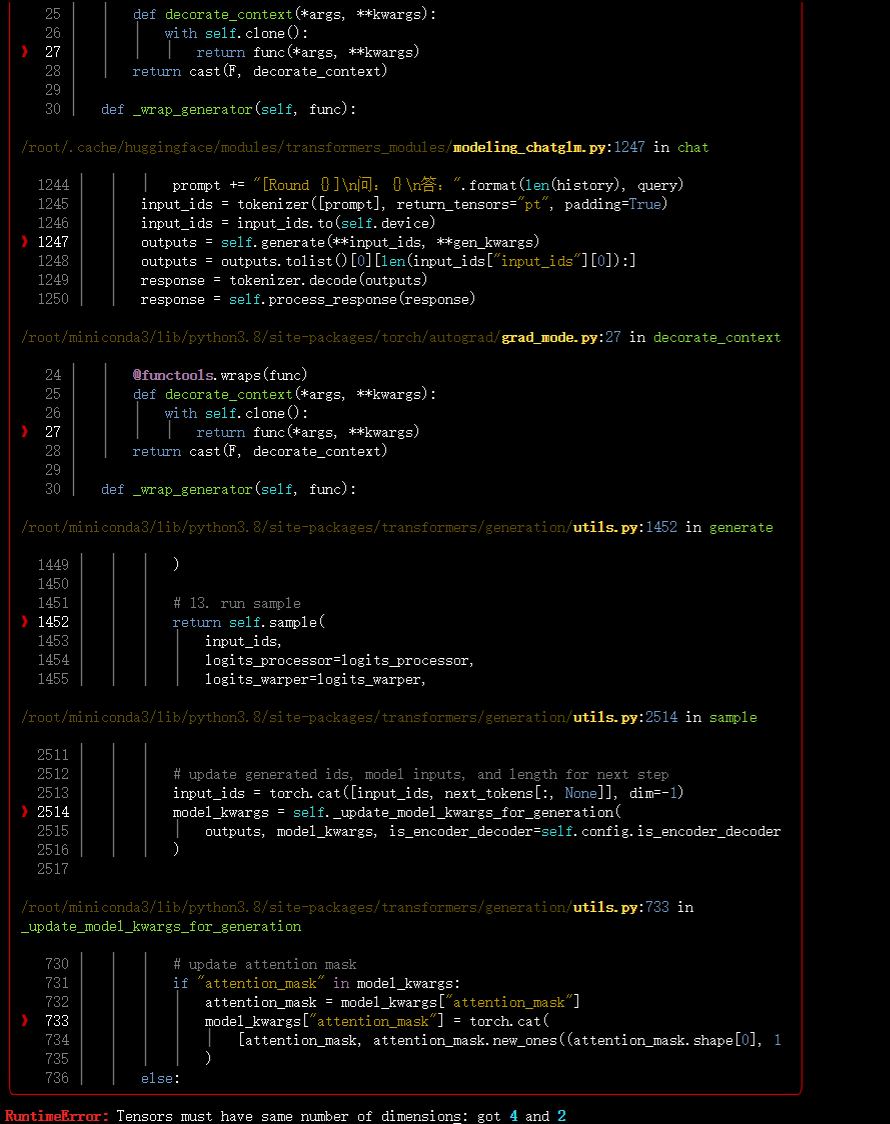Click the 'tokenizer([prompt]' call on line 1245
Screen dimensions: 890x1124
[311, 204]
